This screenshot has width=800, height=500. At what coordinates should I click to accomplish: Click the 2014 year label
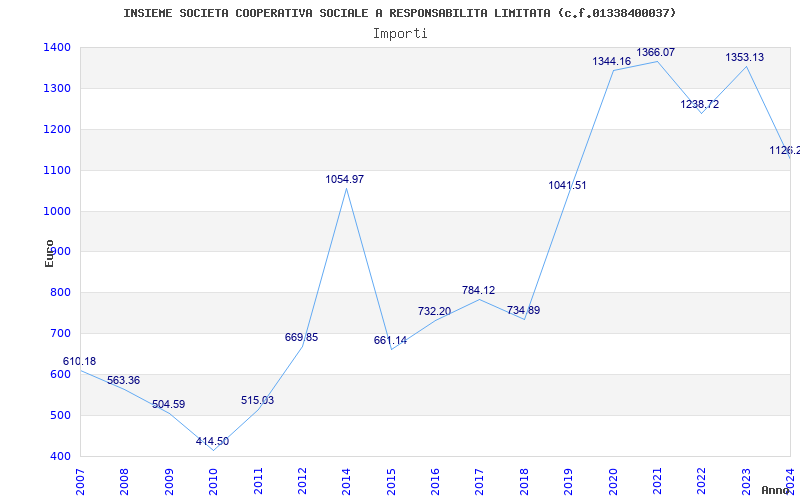346,481
